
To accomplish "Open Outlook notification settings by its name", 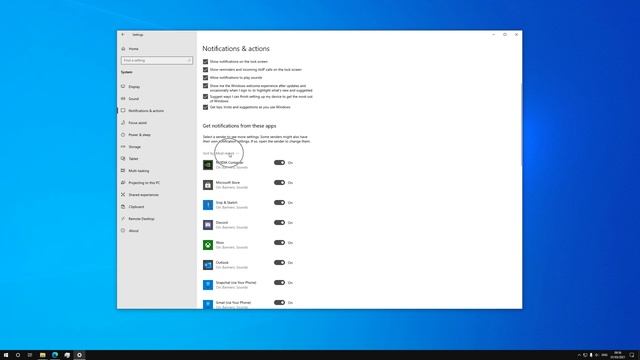I will [222, 262].
